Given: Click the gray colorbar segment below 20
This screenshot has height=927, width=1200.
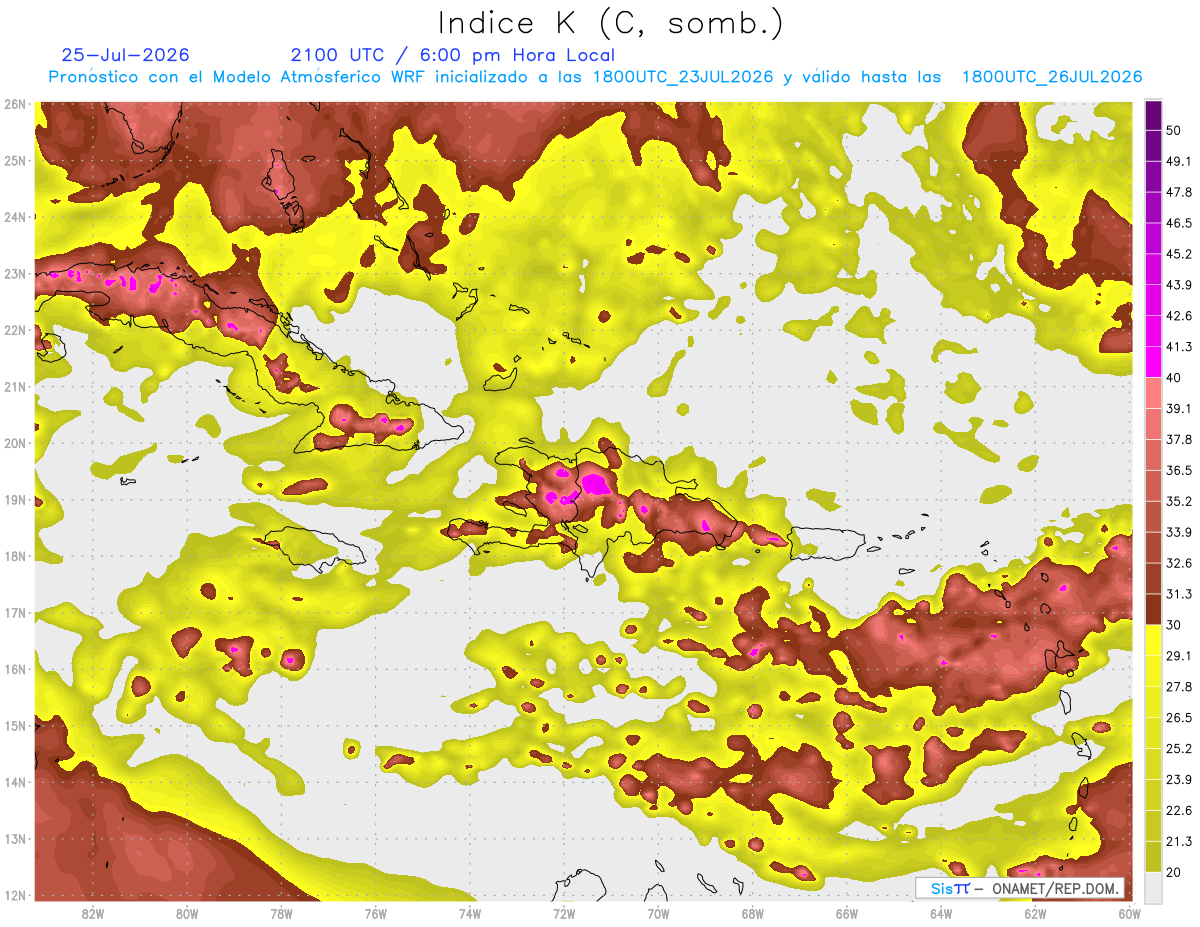Looking at the screenshot, I should [1153, 886].
